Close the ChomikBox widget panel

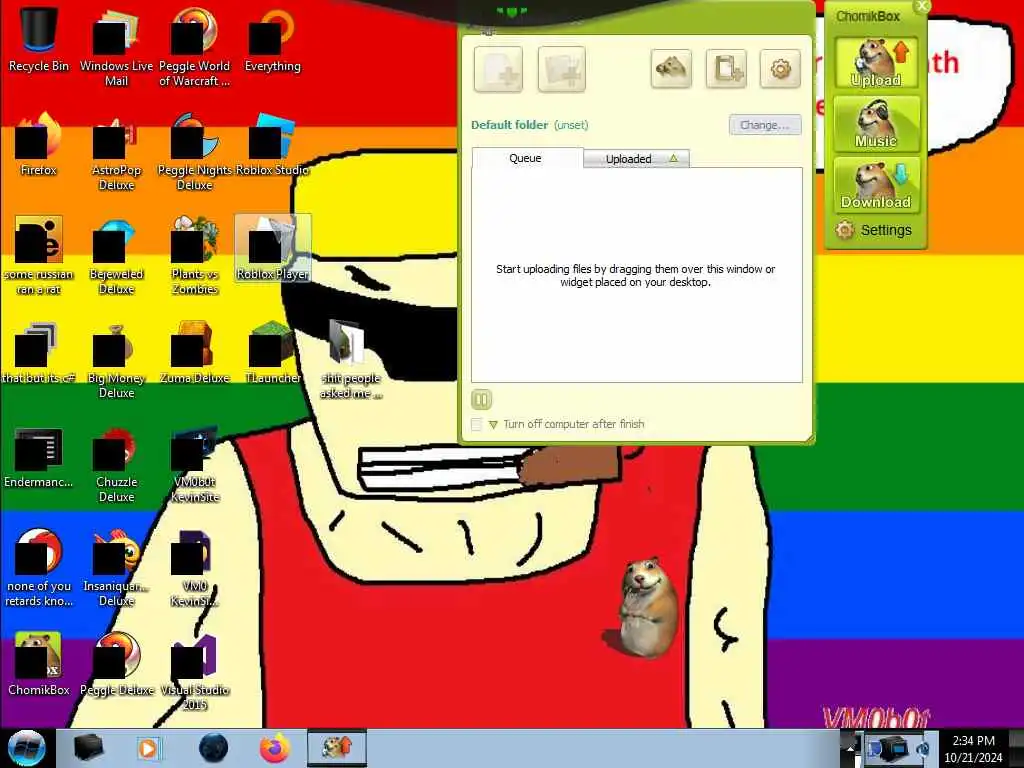point(921,7)
